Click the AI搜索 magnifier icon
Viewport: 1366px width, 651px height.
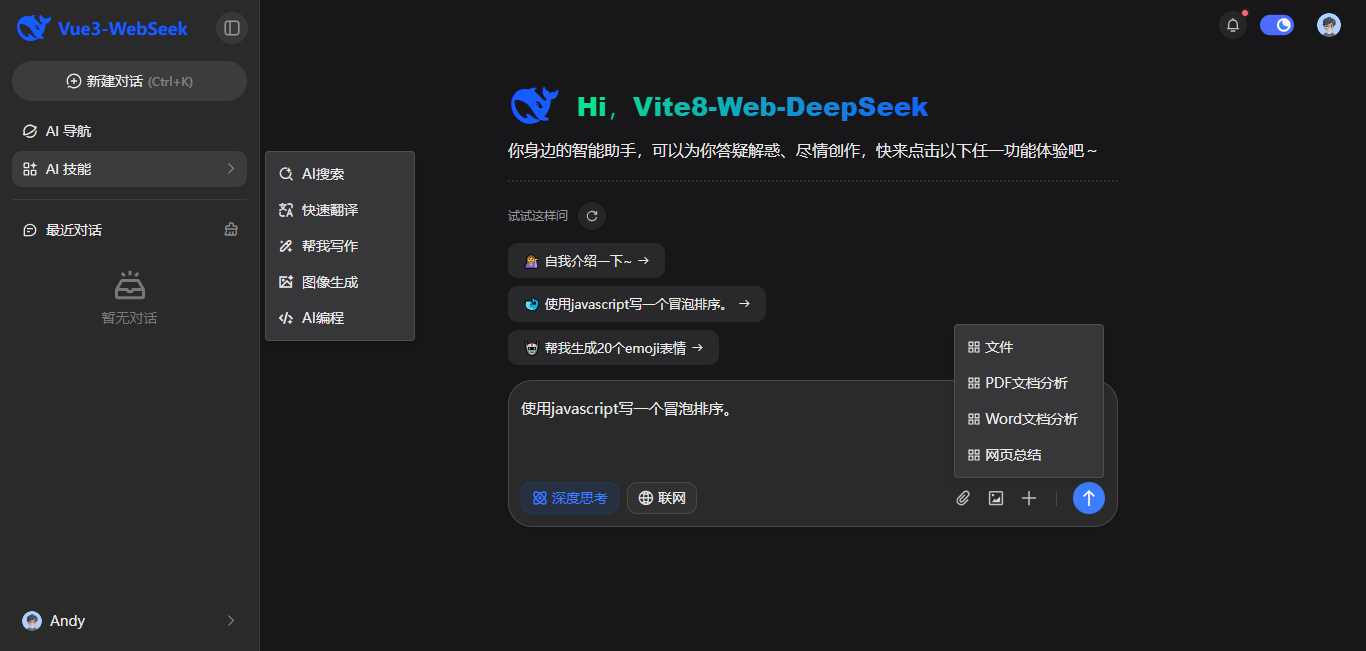pos(286,174)
